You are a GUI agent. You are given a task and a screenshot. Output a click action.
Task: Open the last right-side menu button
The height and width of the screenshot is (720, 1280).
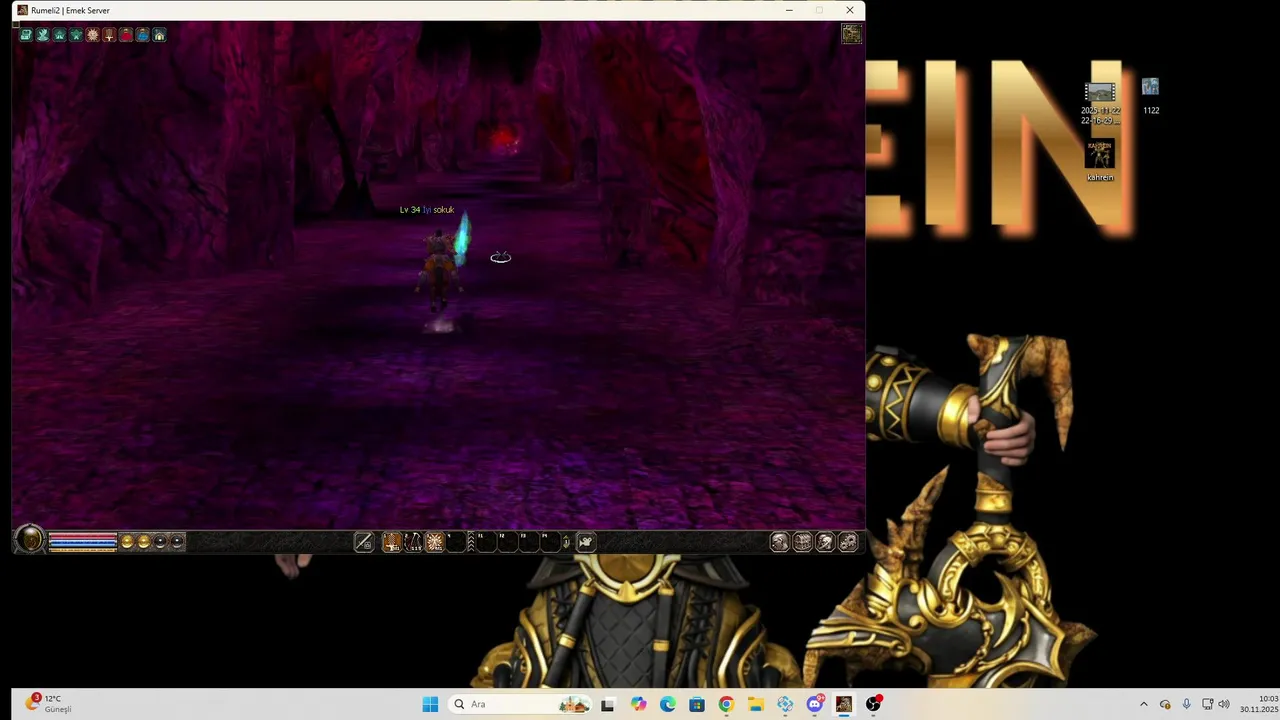(848, 542)
